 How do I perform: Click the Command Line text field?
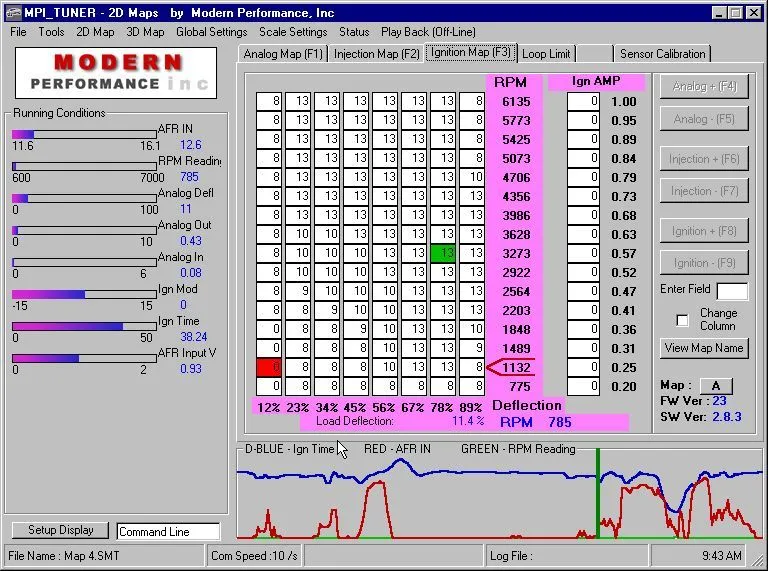click(x=167, y=532)
